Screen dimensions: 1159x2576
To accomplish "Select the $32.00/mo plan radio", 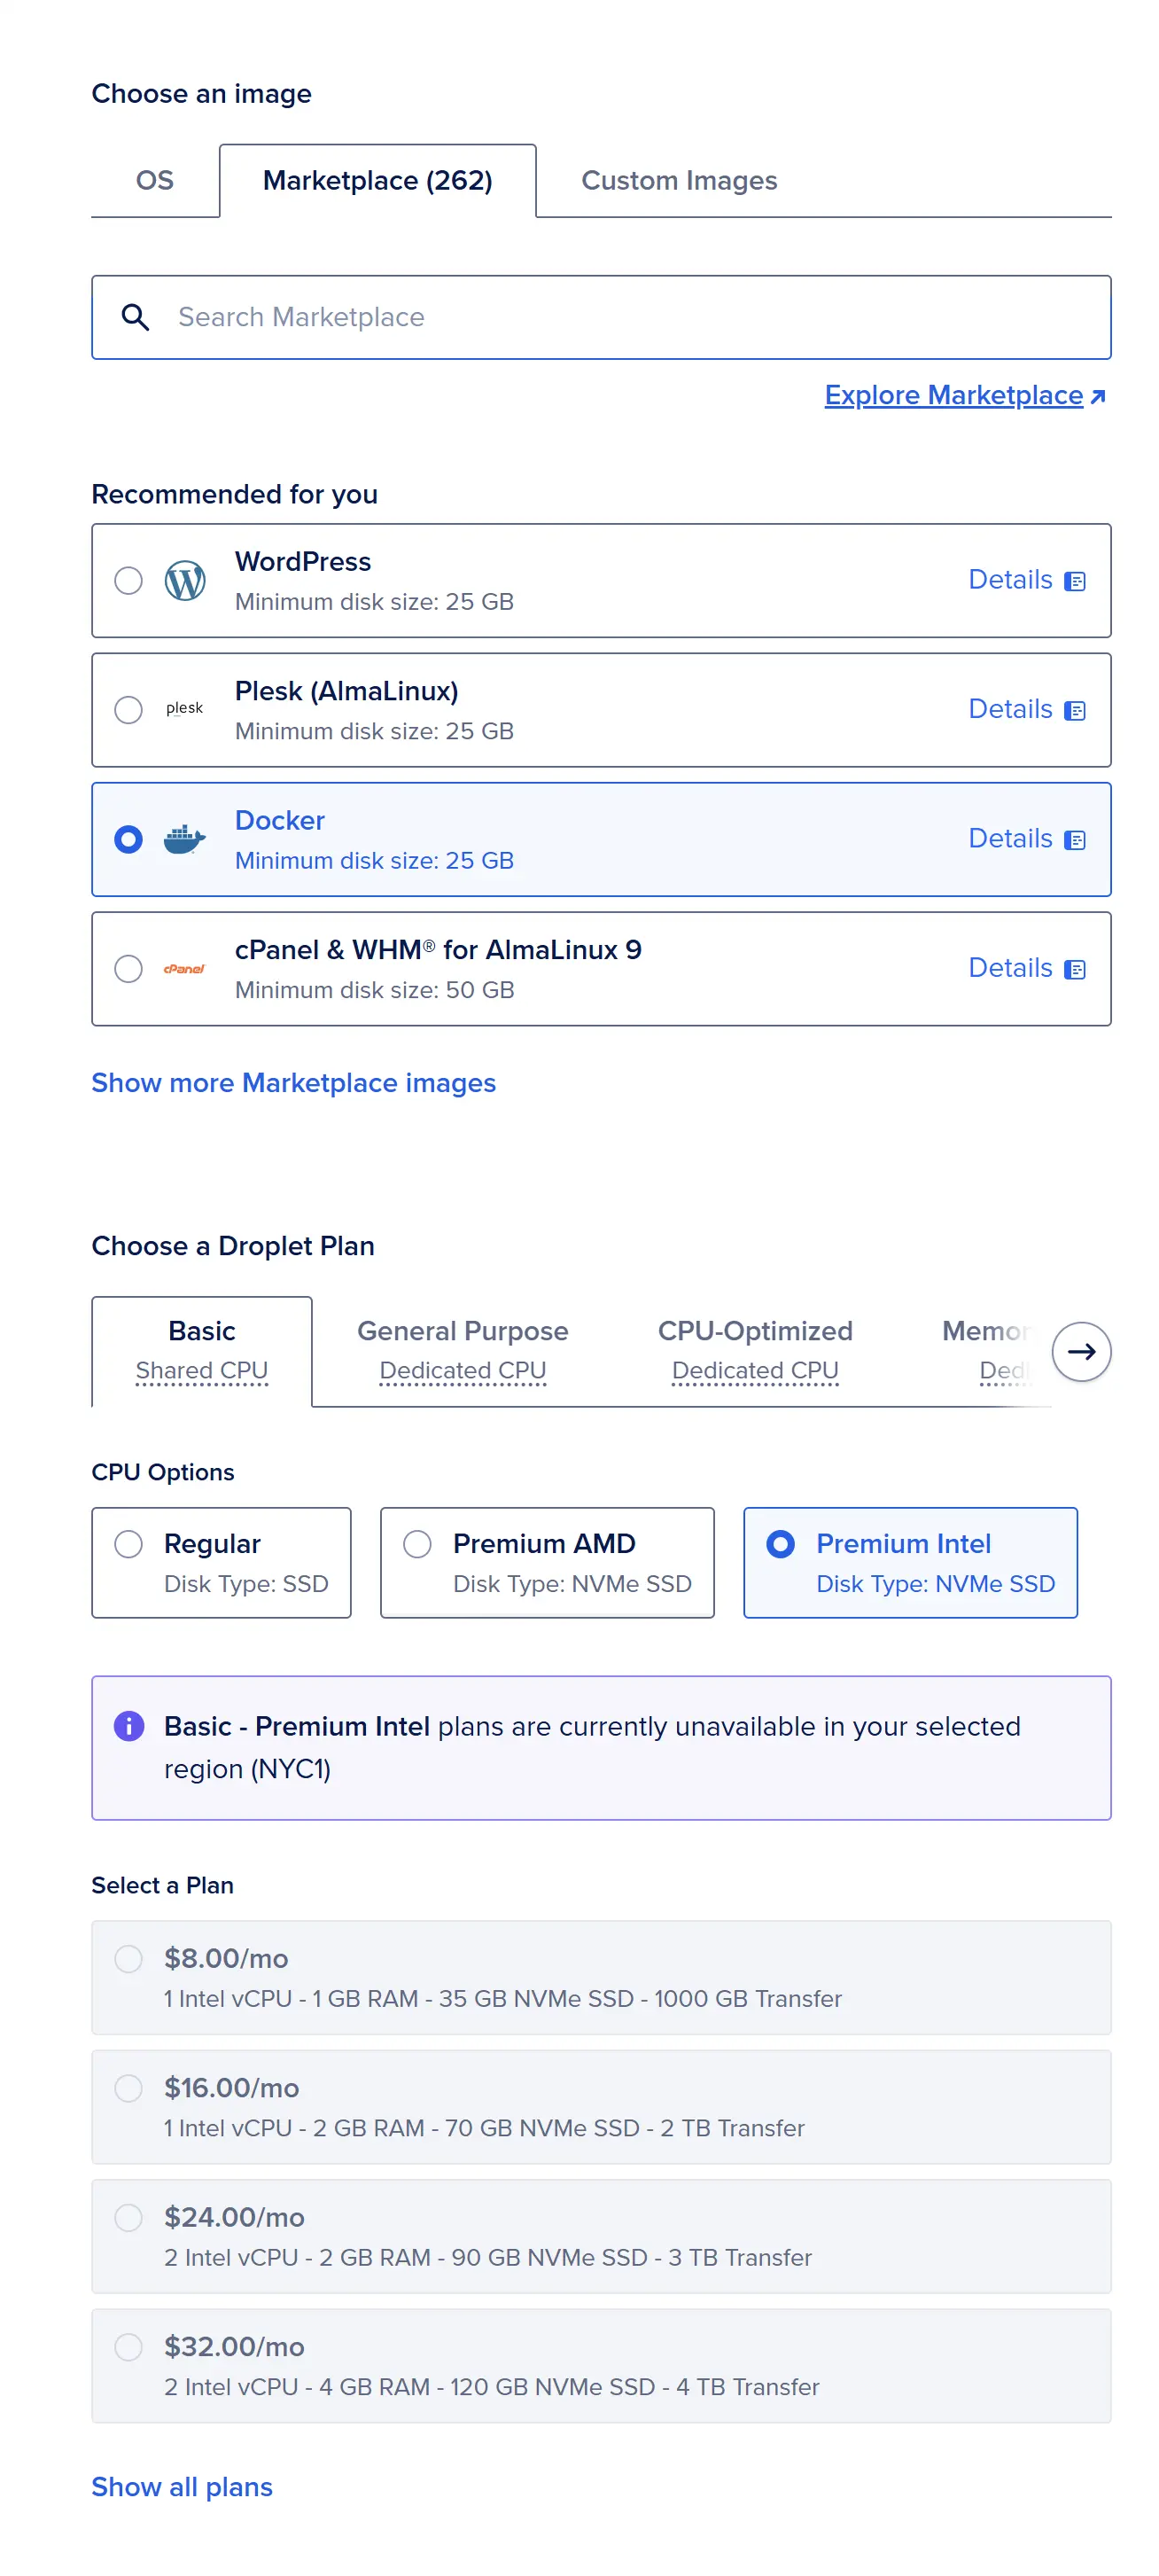I will (128, 2346).
